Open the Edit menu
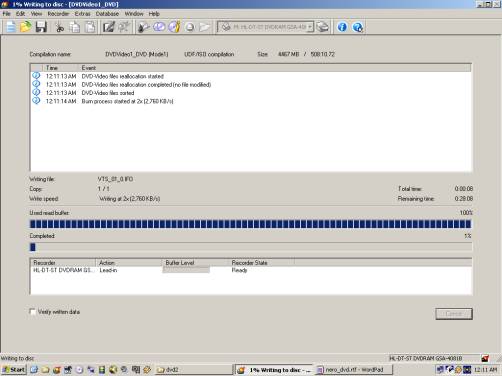Image resolution: width=502 pixels, height=376 pixels. click(20, 14)
